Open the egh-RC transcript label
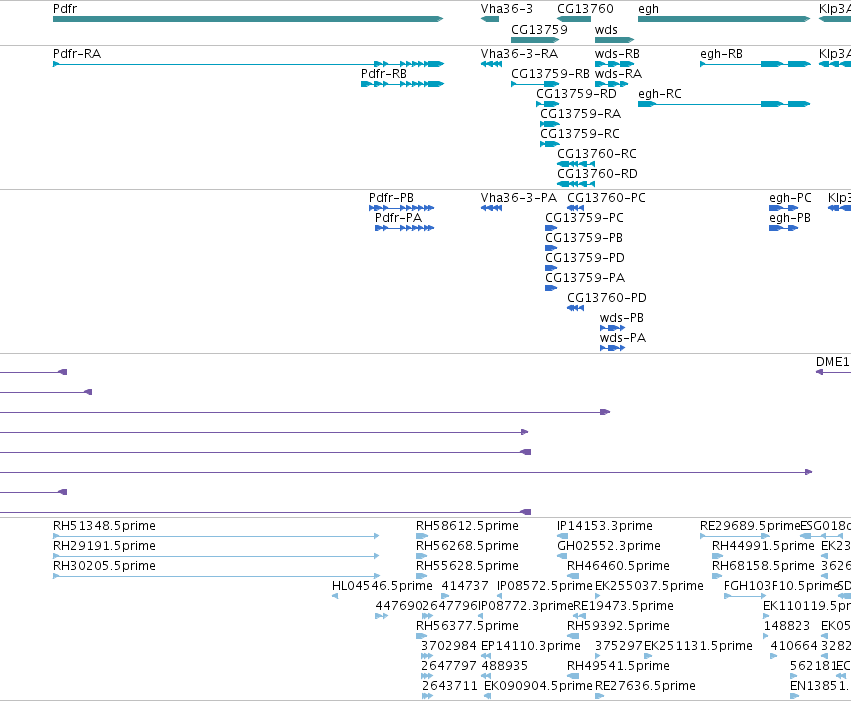The image size is (851, 701). [659, 94]
